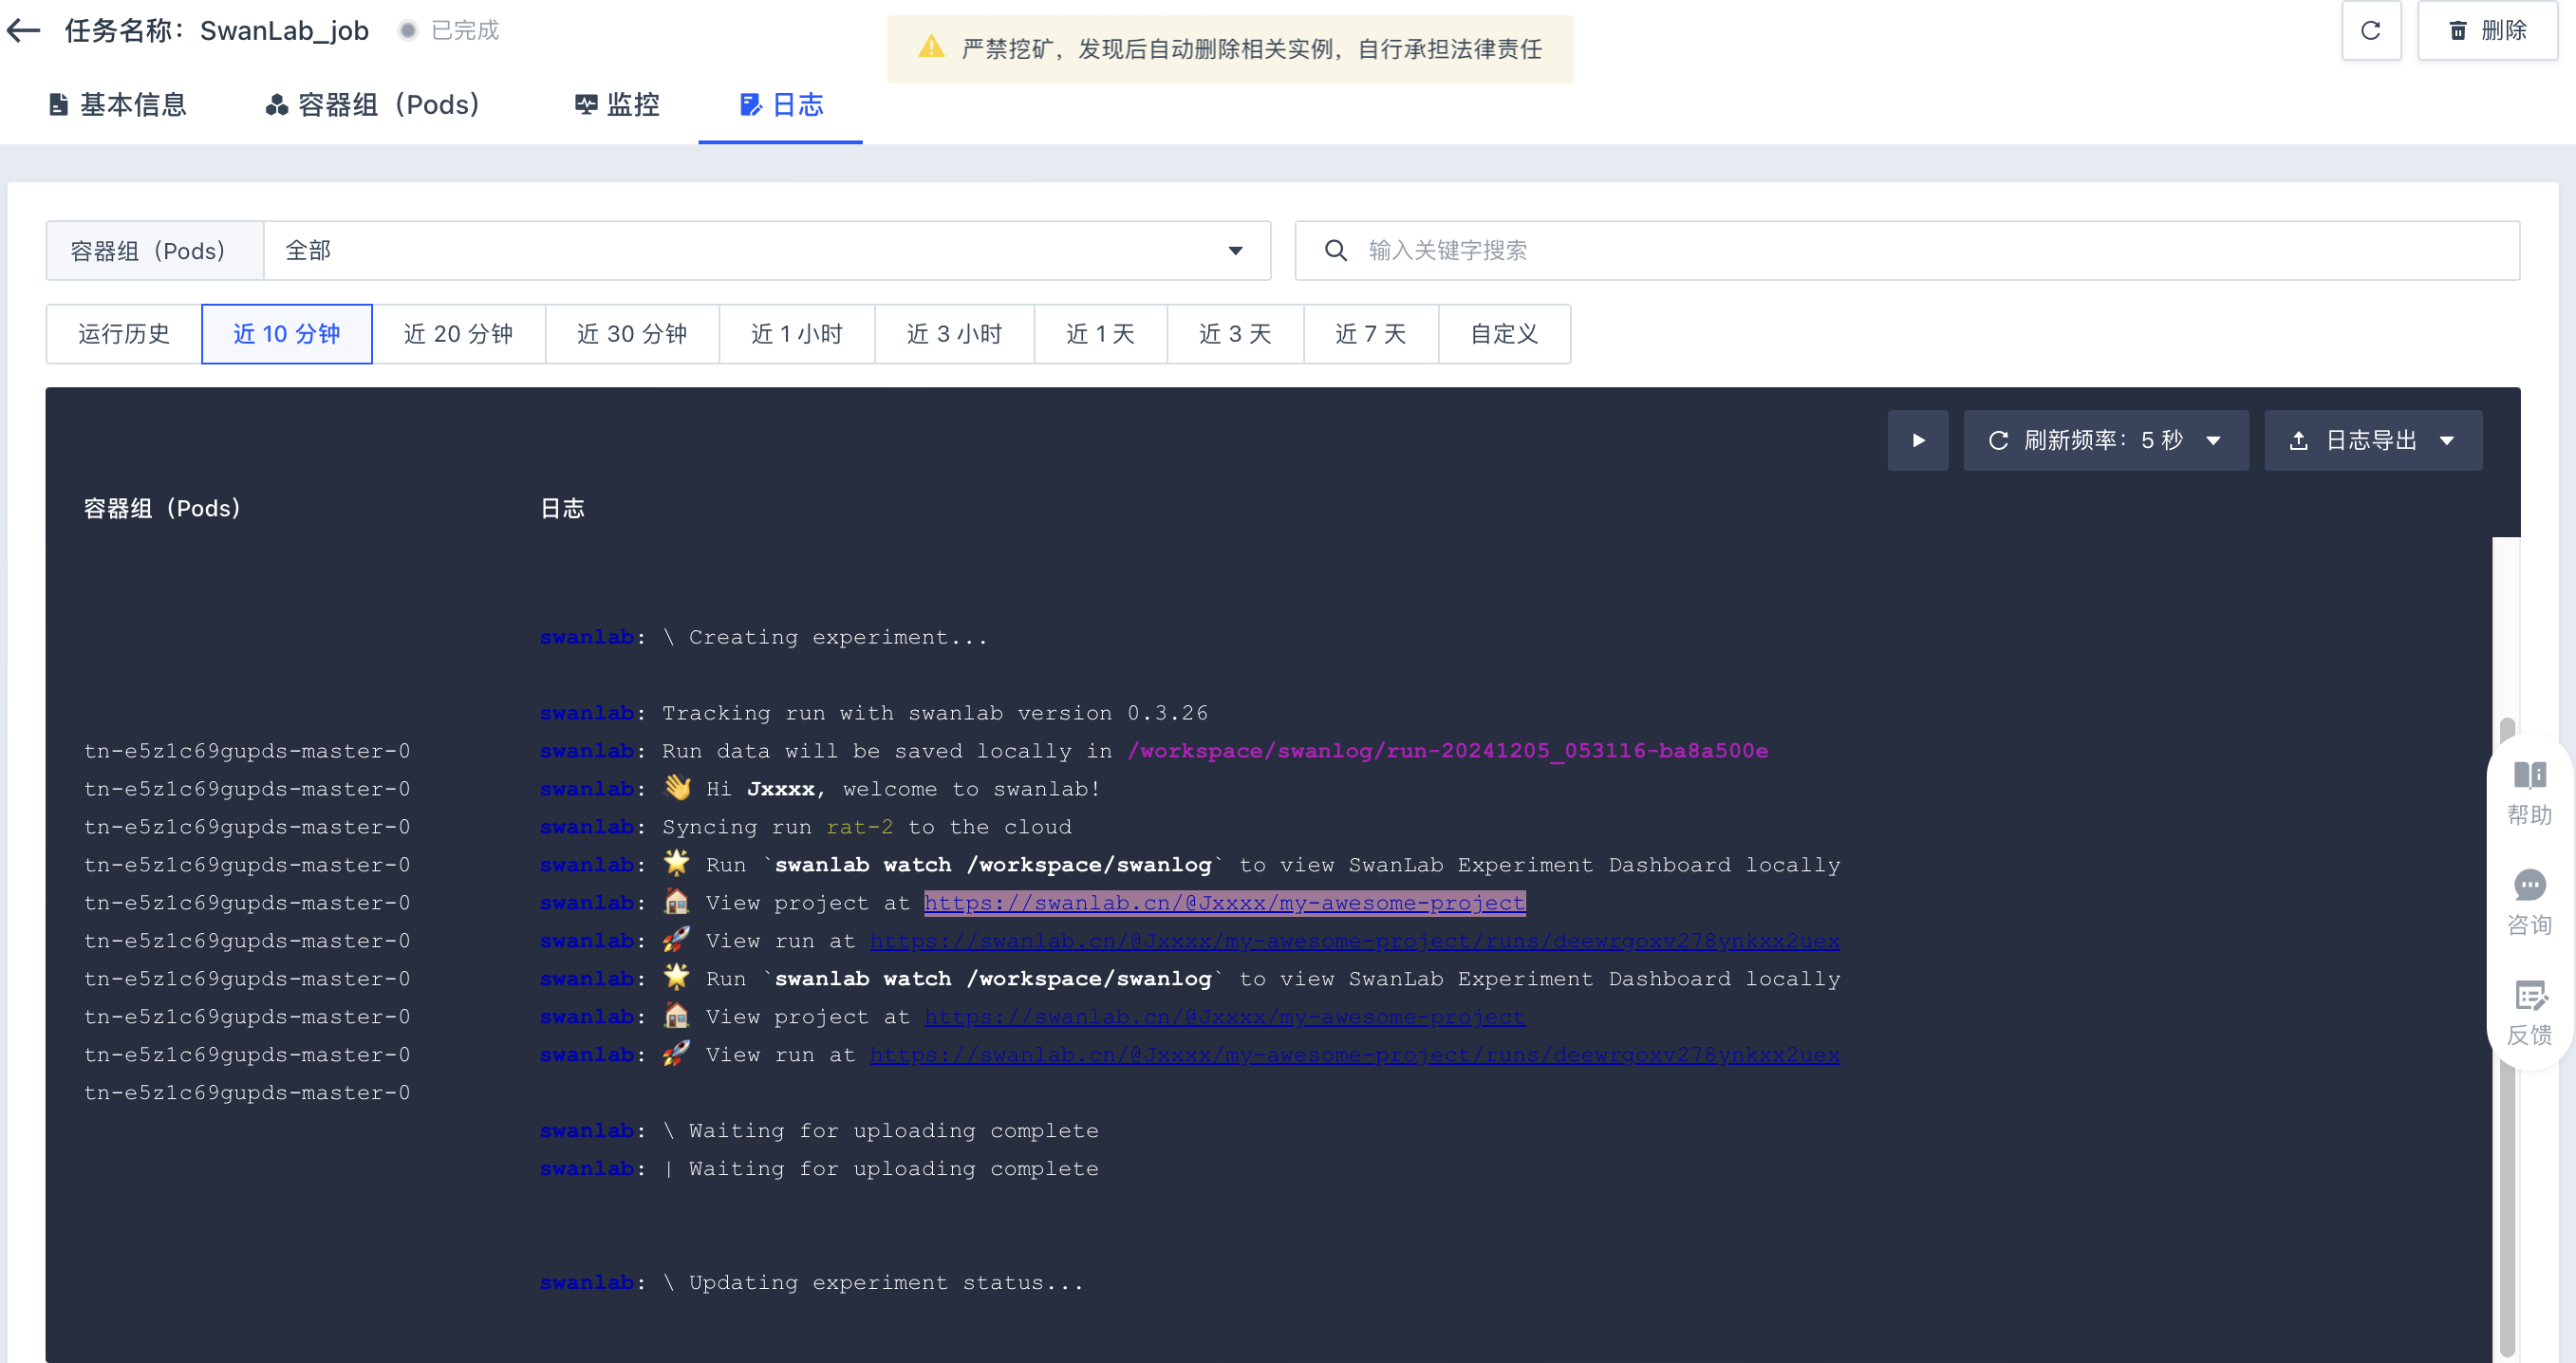Click the log path /workspace/swanlog/run-20241205 text
Screen dimensions: 2576x1363
tap(1447, 751)
